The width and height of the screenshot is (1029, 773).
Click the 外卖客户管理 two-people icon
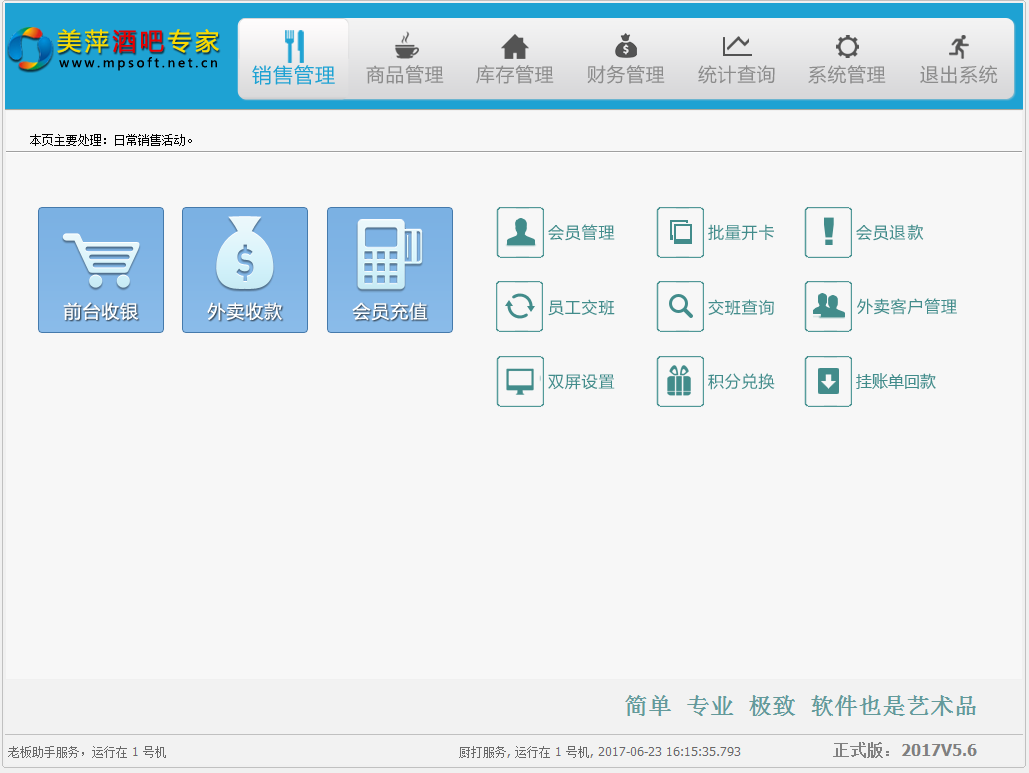(x=828, y=307)
